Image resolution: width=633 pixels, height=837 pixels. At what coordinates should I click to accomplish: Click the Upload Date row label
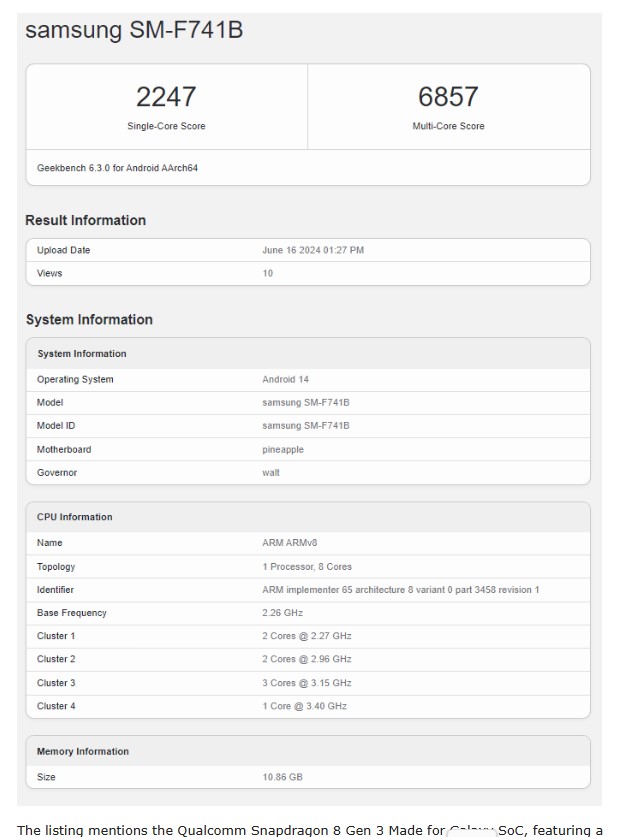64,250
